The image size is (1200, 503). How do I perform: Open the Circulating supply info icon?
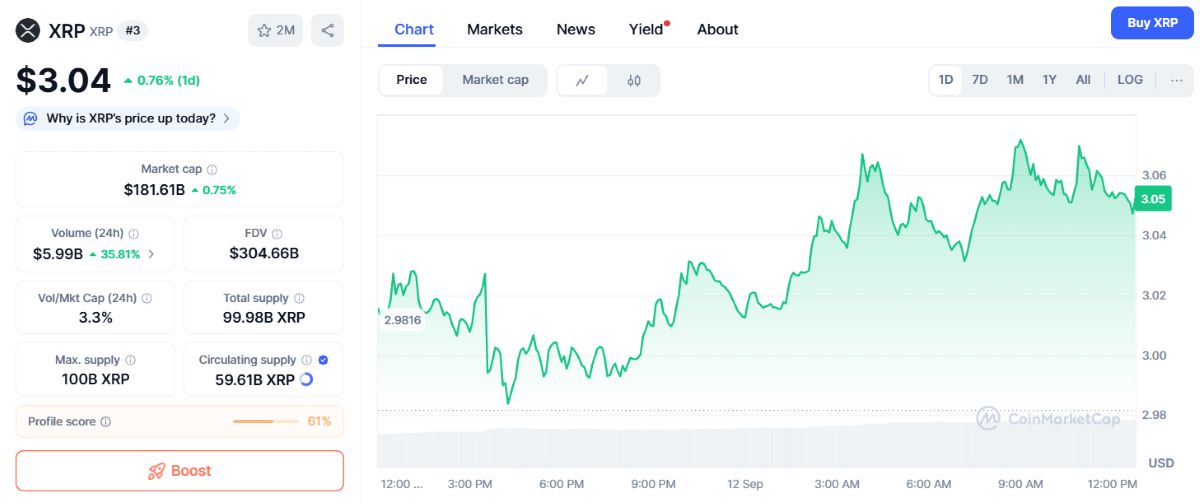tap(307, 360)
